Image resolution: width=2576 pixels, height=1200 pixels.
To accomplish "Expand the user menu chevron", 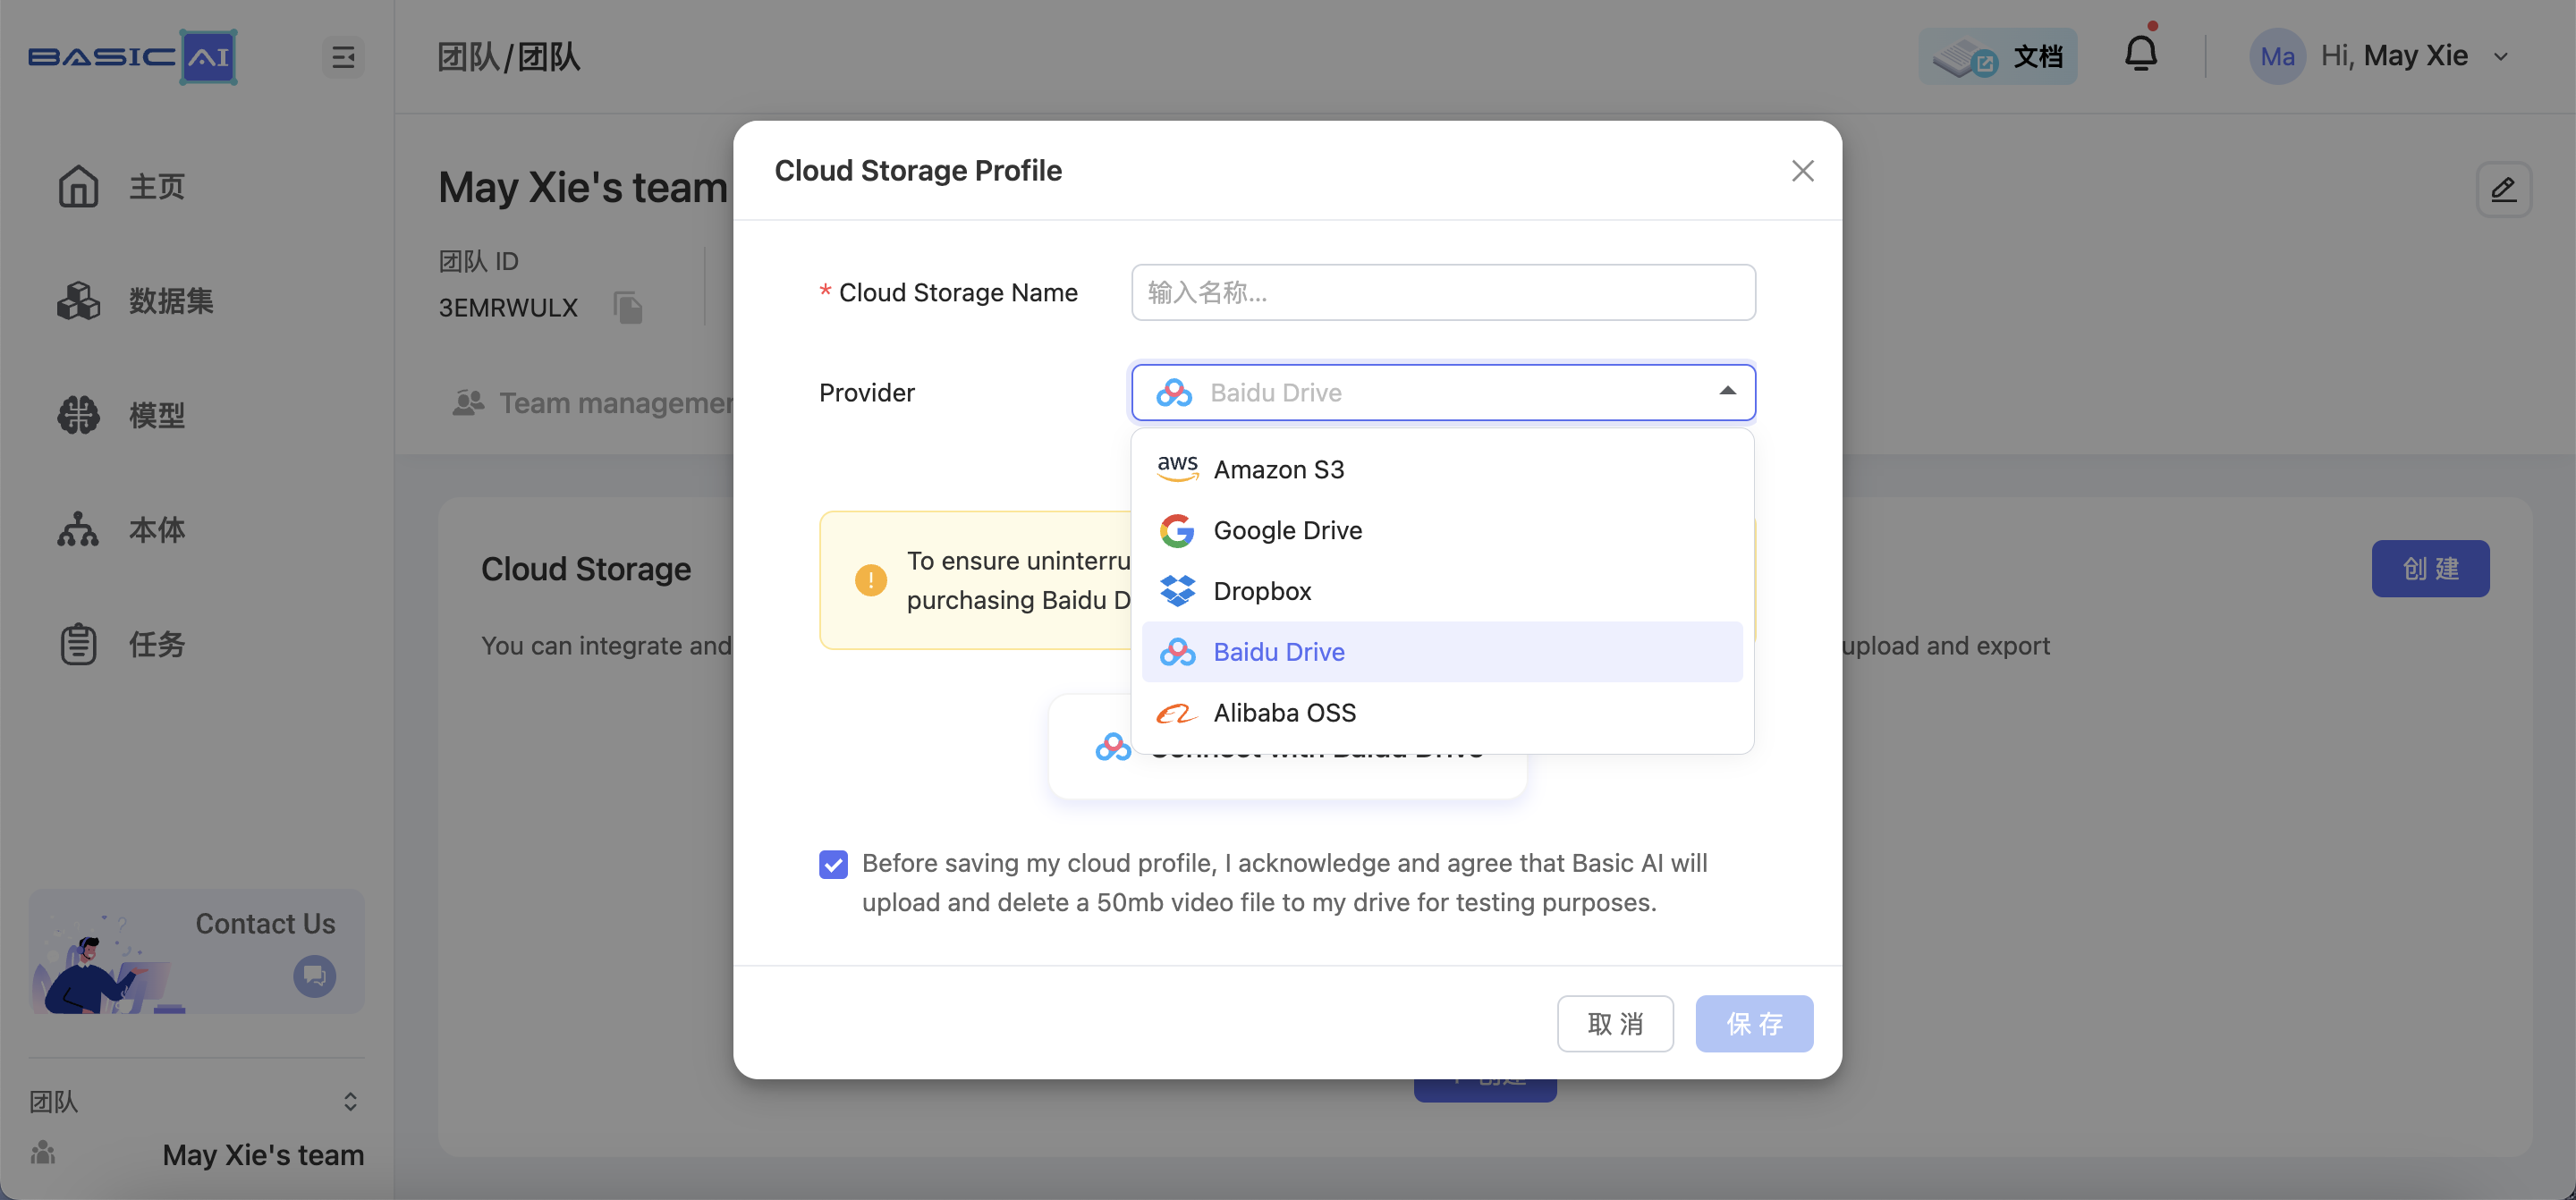I will pos(2501,57).
